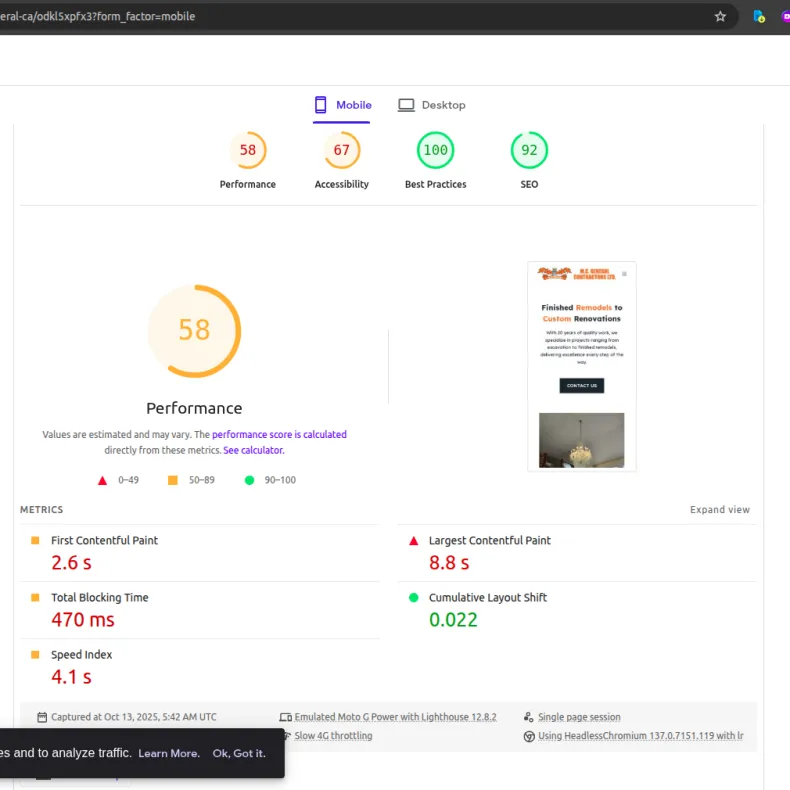
Task: Click the 'Using HeadlessChromium' browser info
Action: tap(640, 736)
